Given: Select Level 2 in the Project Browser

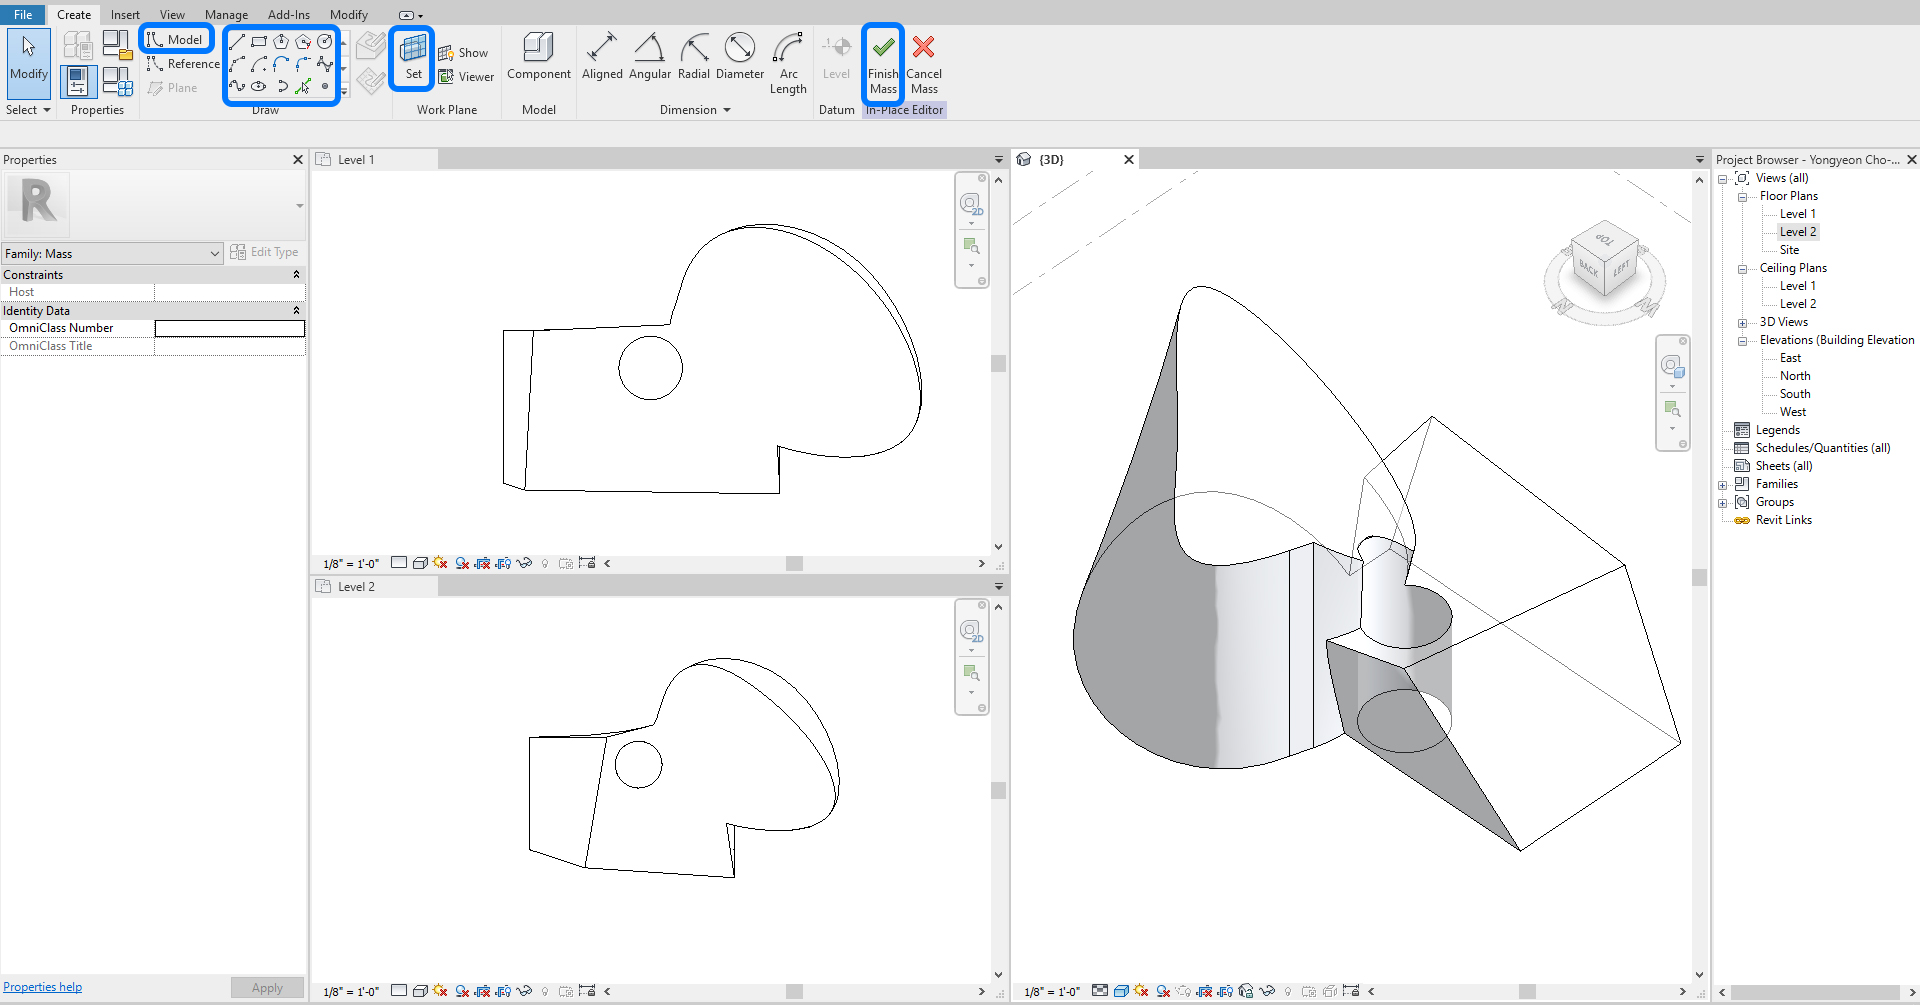Looking at the screenshot, I should coord(1798,232).
